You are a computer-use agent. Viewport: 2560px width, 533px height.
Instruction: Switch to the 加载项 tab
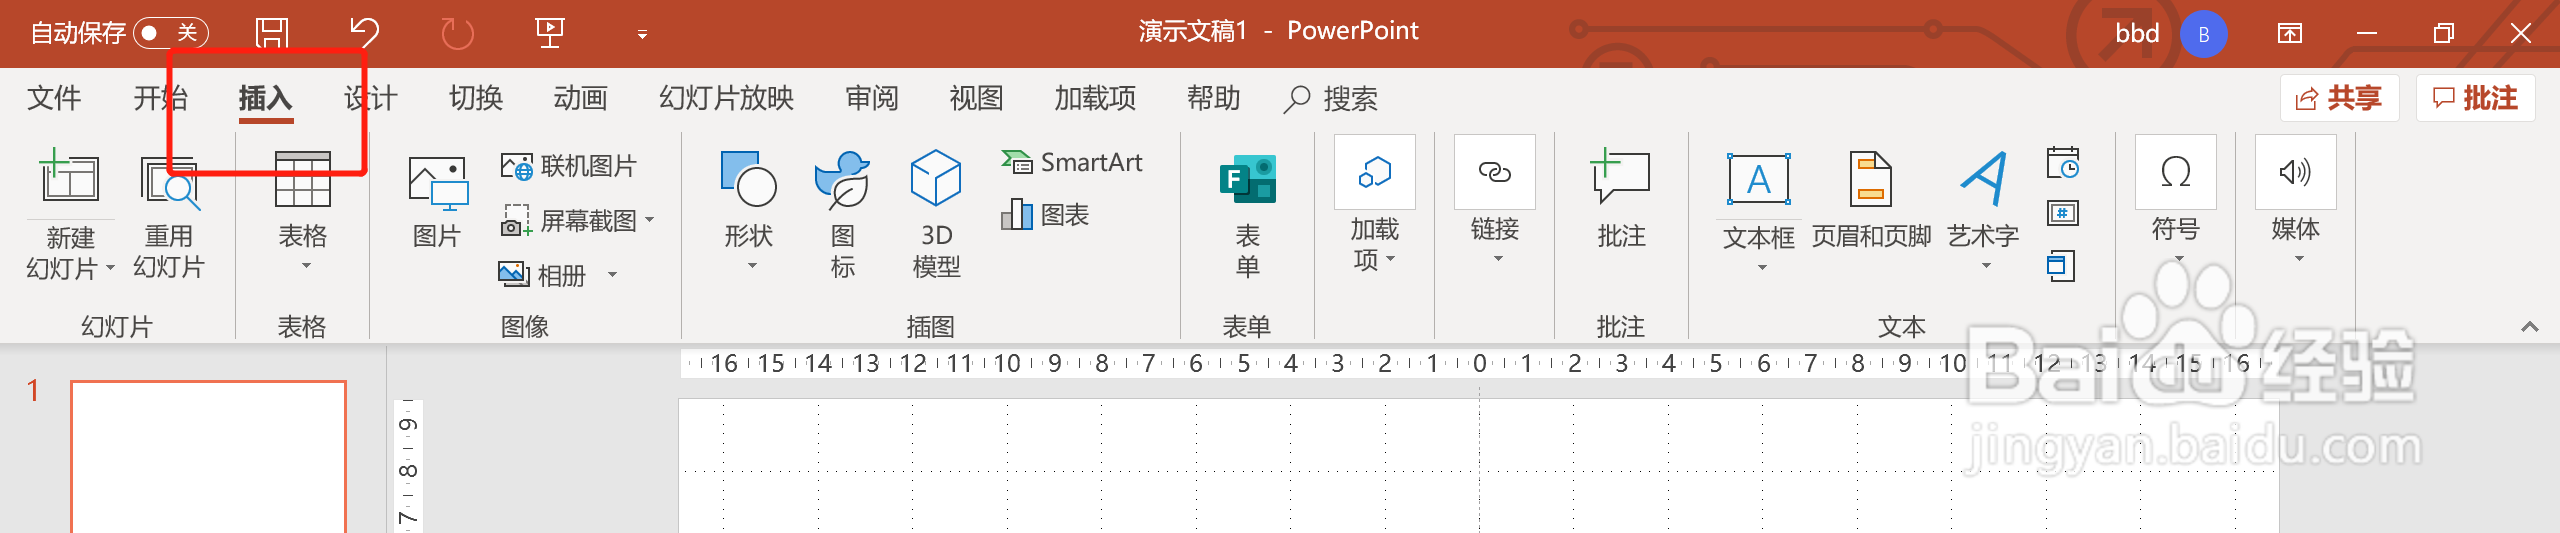[1095, 98]
